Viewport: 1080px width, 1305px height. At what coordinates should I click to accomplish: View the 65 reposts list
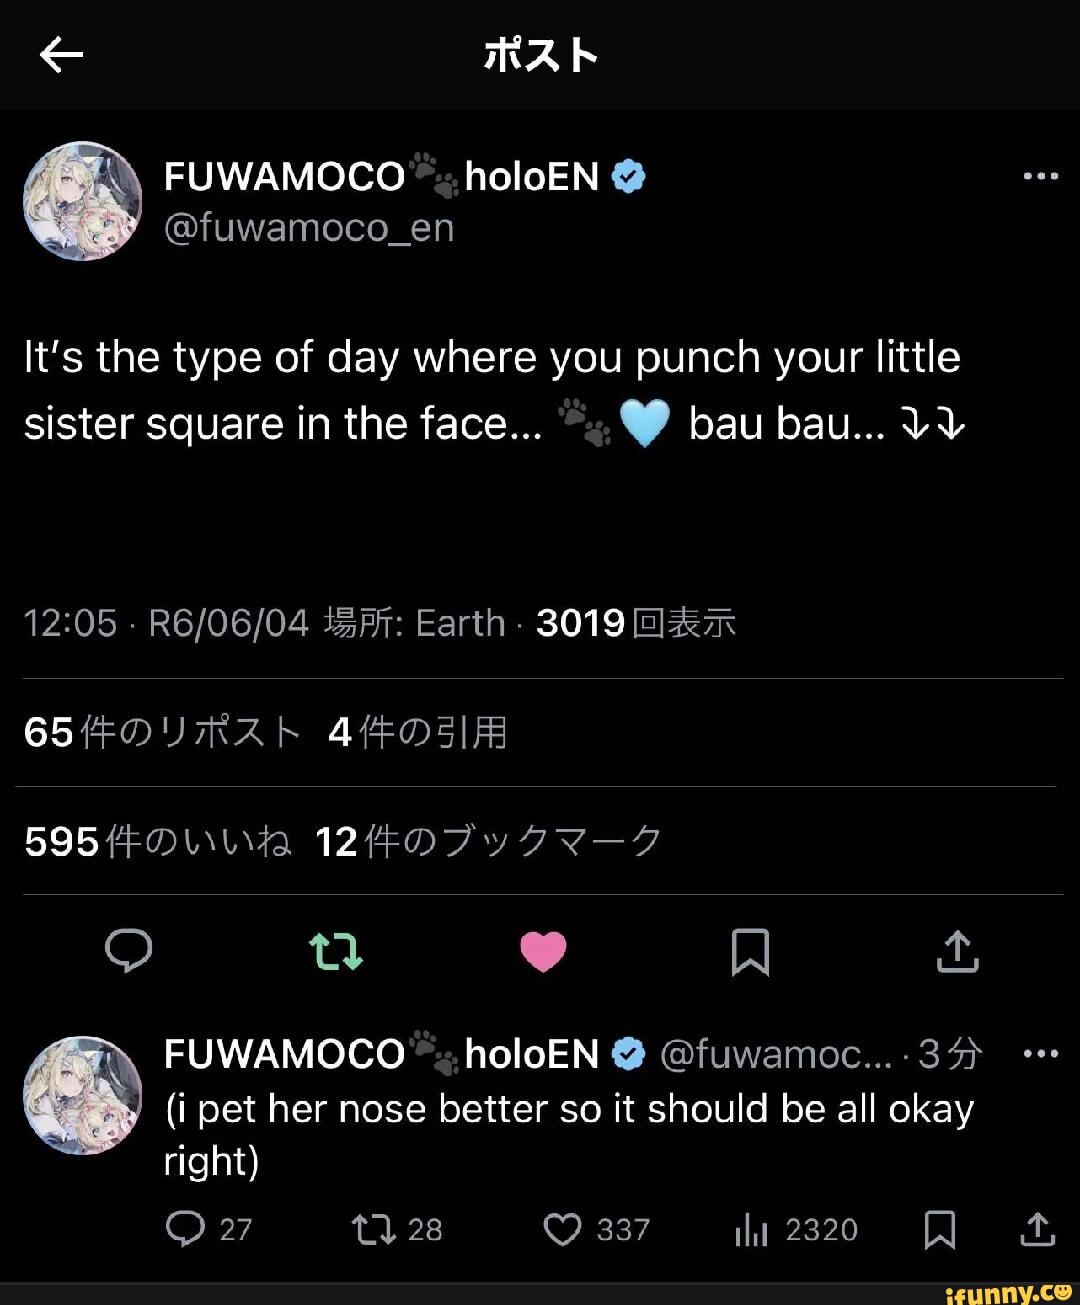tap(162, 733)
